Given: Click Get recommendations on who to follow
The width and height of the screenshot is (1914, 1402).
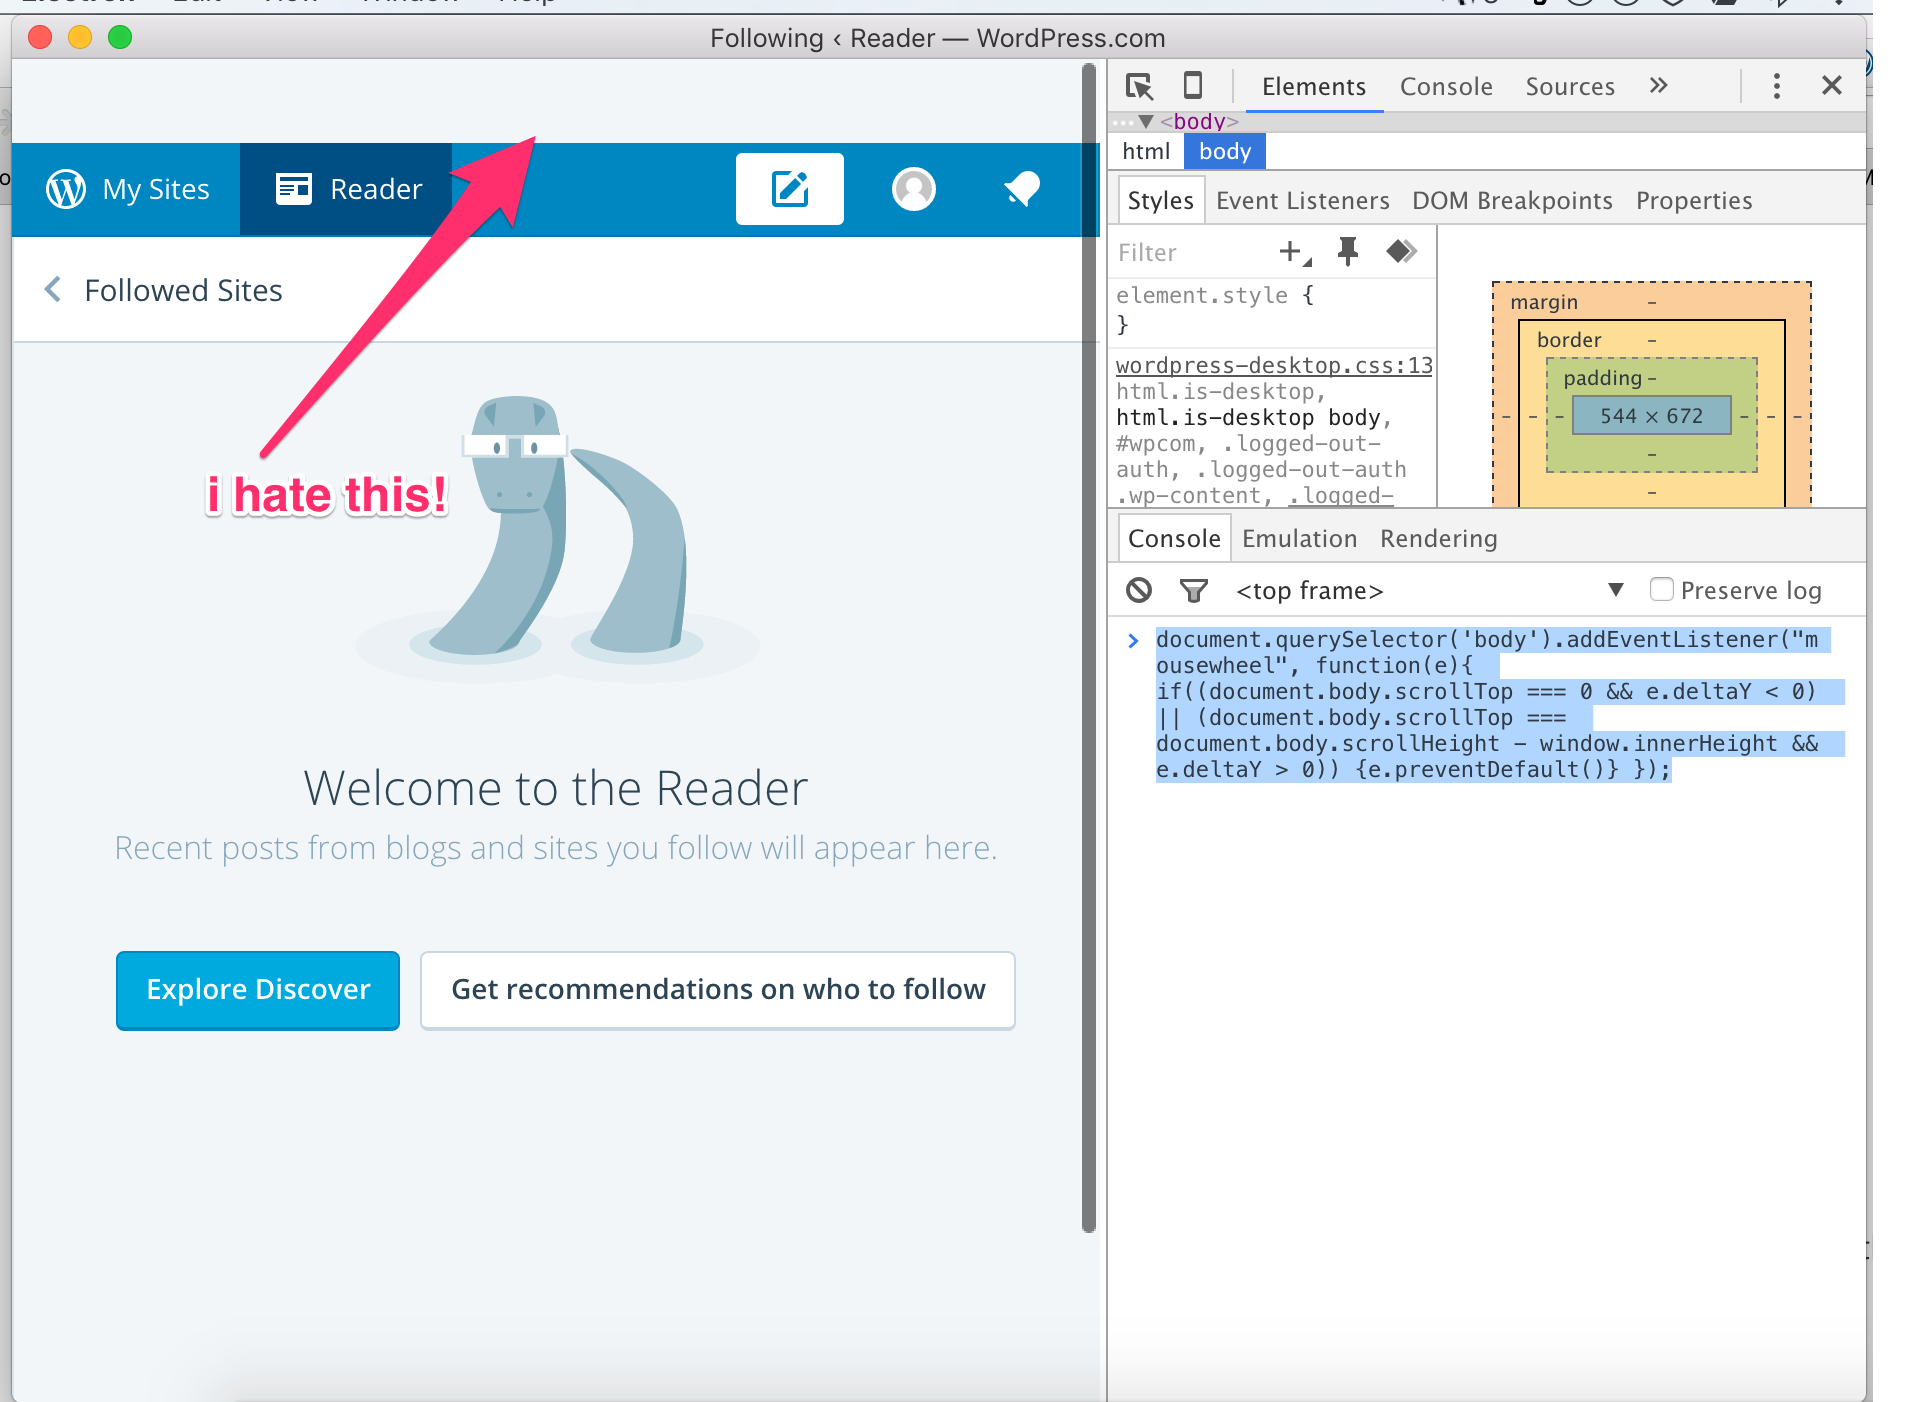Looking at the screenshot, I should pyautogui.click(x=717, y=990).
